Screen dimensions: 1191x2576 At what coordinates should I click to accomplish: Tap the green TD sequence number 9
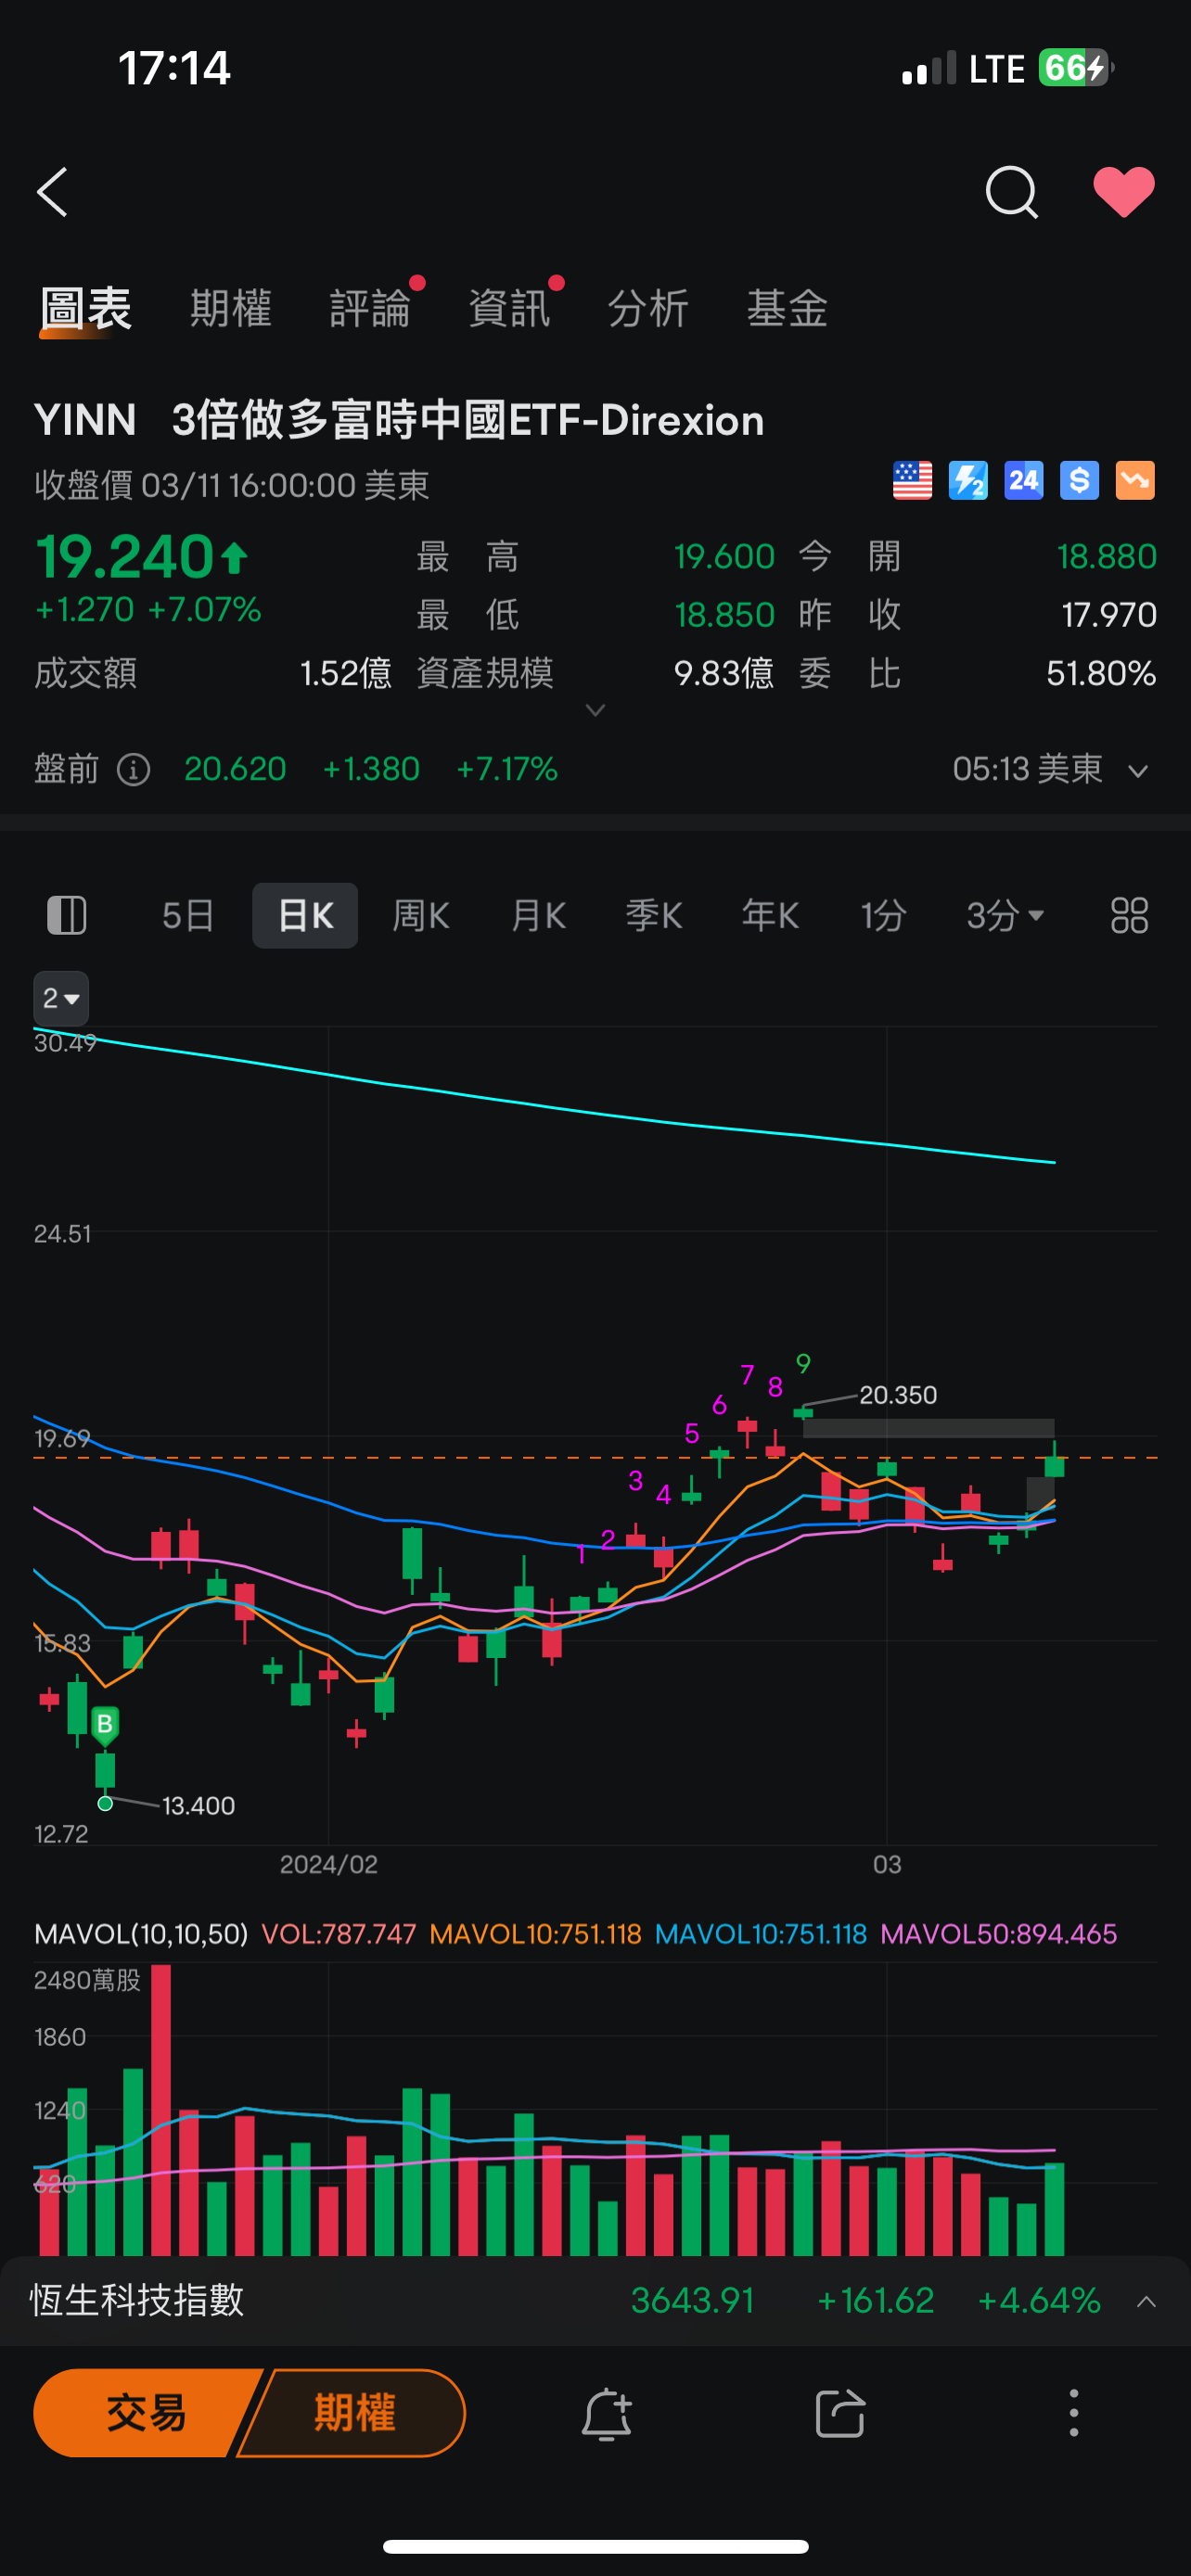[804, 1363]
